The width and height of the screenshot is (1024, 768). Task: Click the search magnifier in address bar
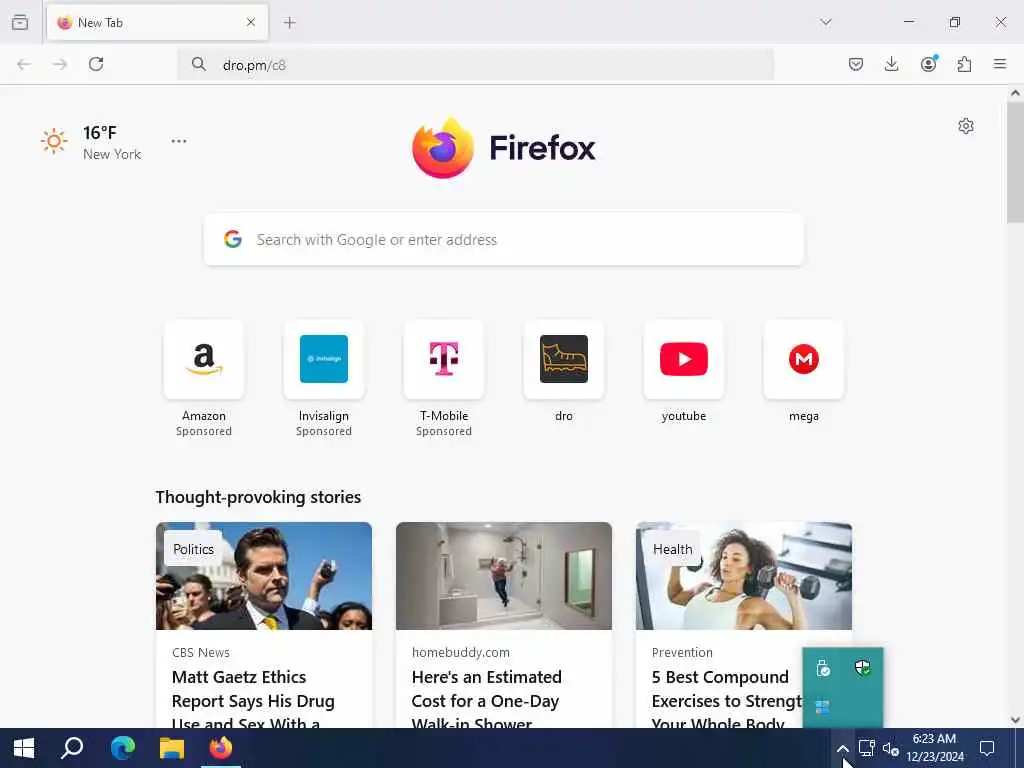pos(199,64)
